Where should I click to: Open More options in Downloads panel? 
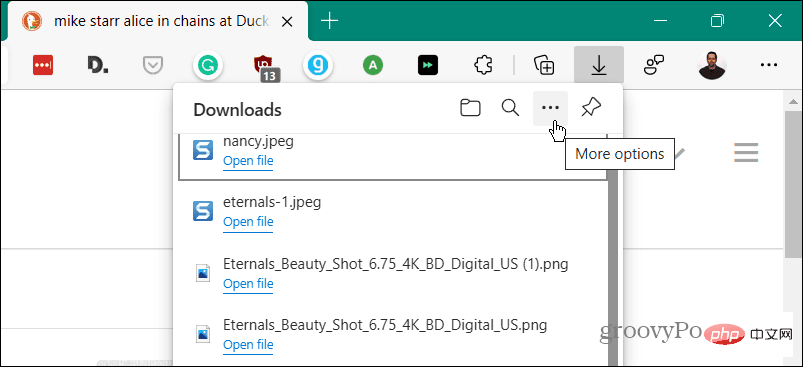point(551,109)
